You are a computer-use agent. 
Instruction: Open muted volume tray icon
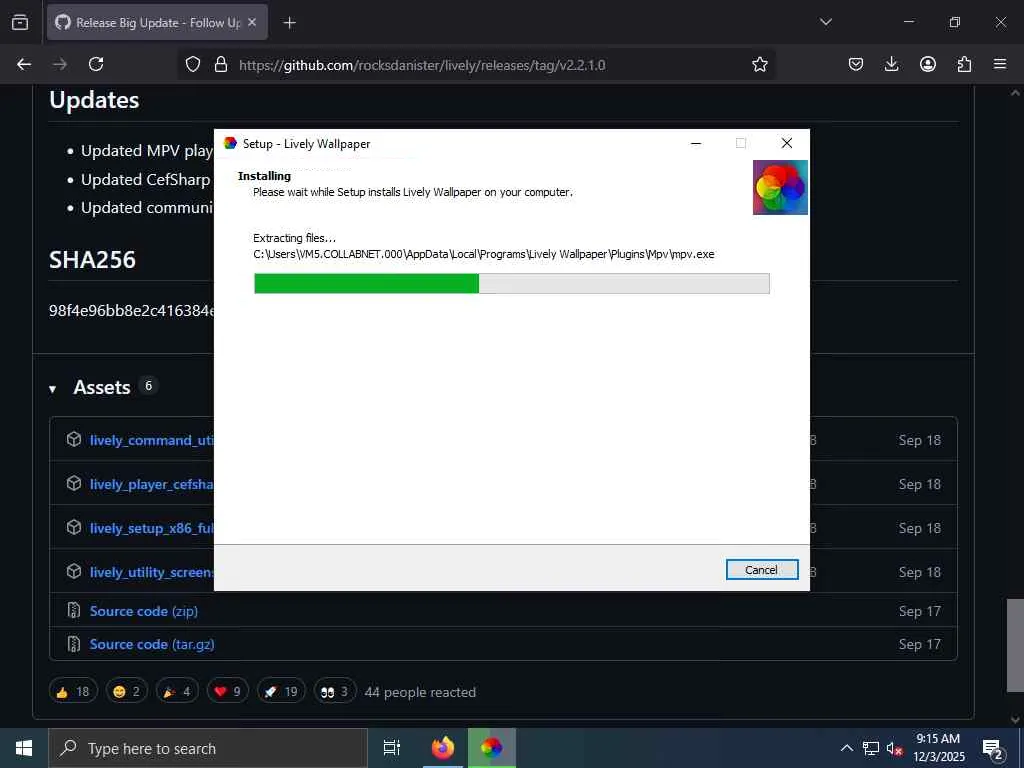click(895, 748)
